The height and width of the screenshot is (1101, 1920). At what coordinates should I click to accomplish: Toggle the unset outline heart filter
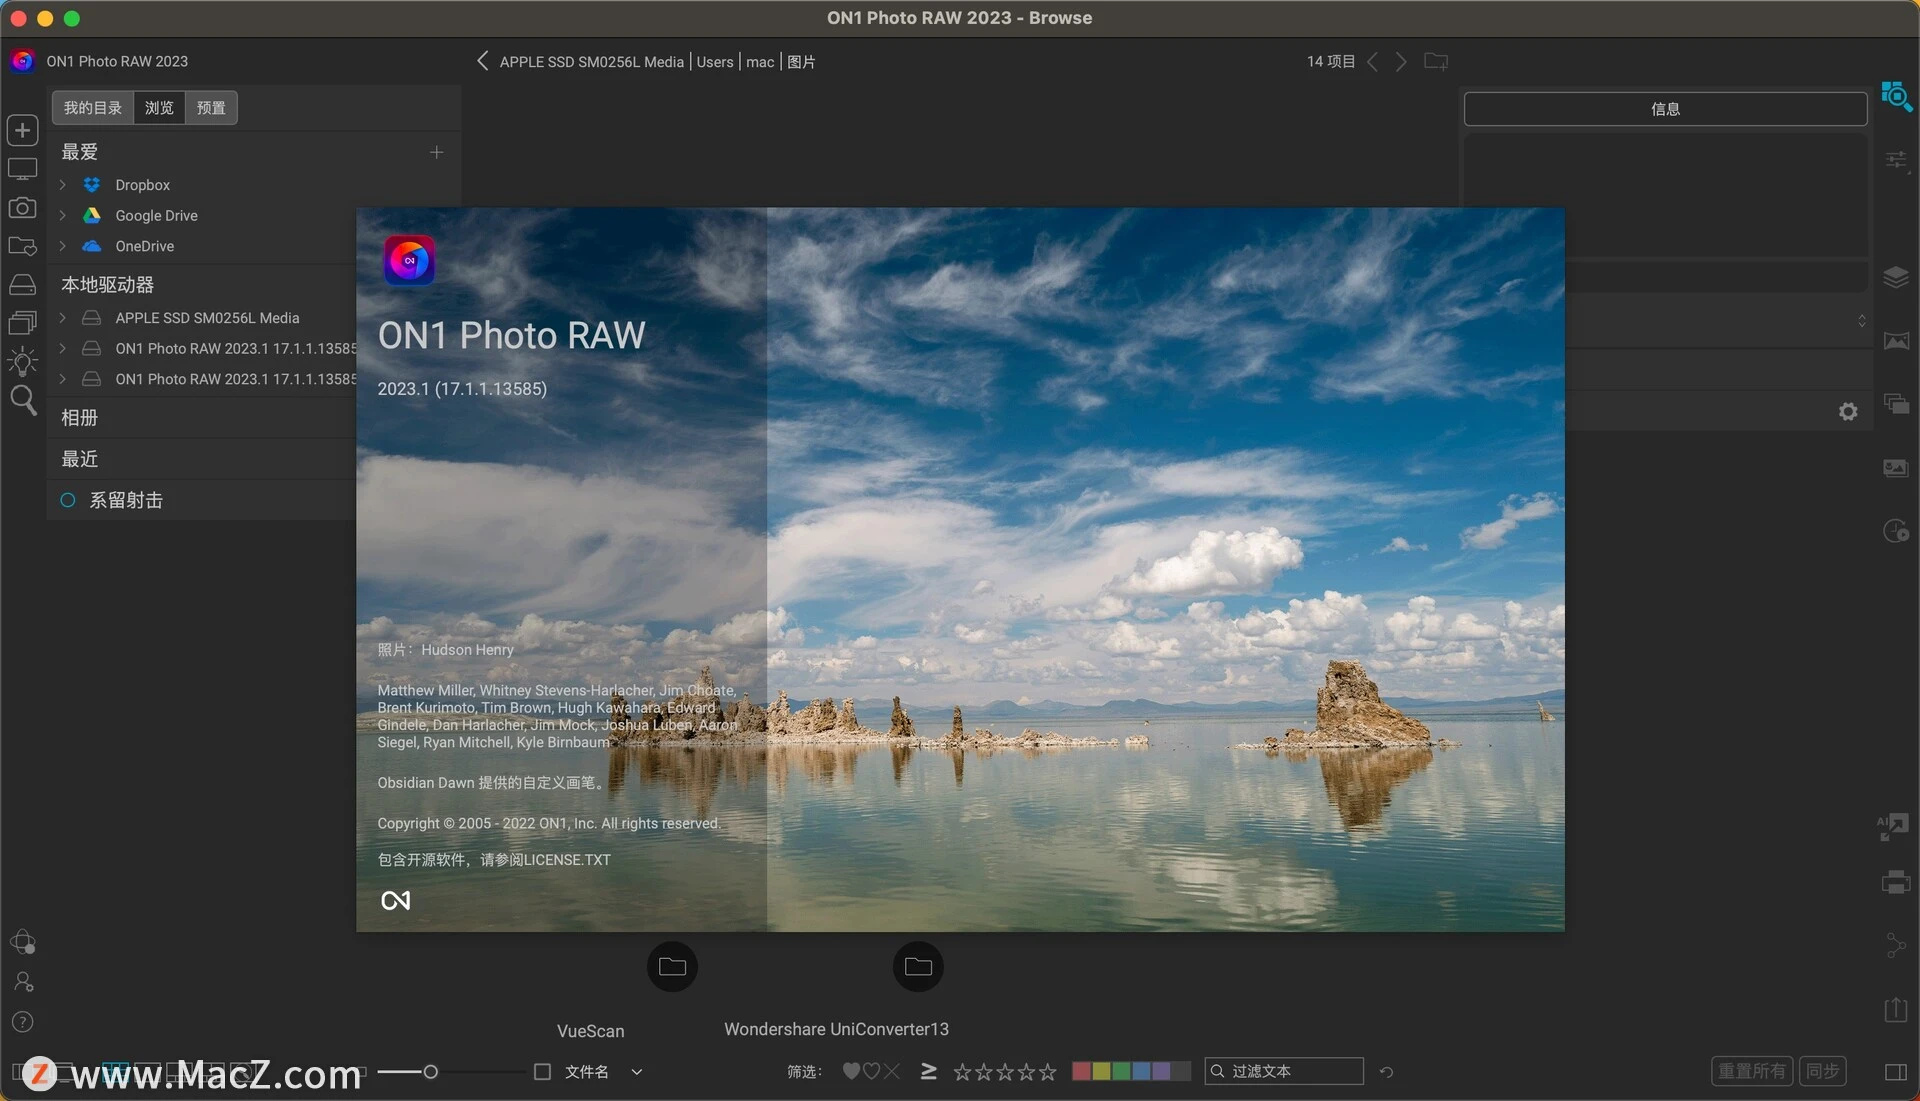click(871, 1071)
